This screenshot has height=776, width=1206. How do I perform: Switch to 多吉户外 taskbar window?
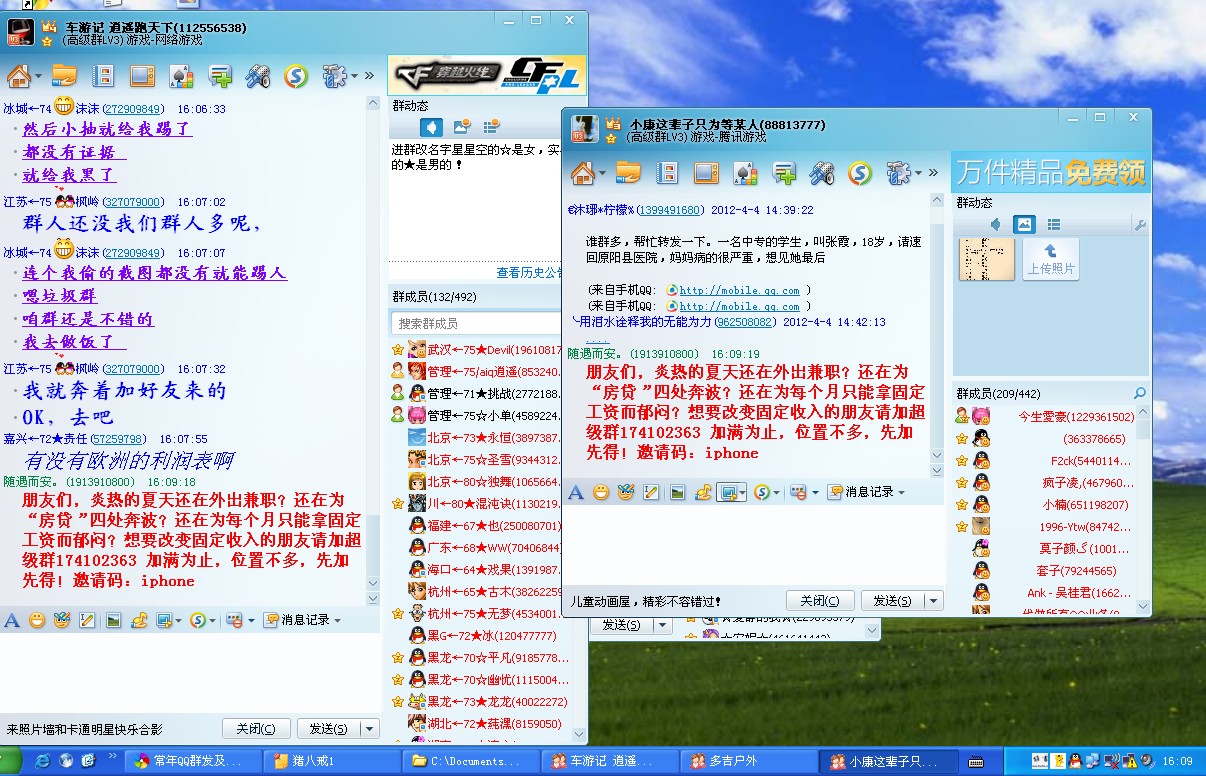pyautogui.click(x=748, y=762)
